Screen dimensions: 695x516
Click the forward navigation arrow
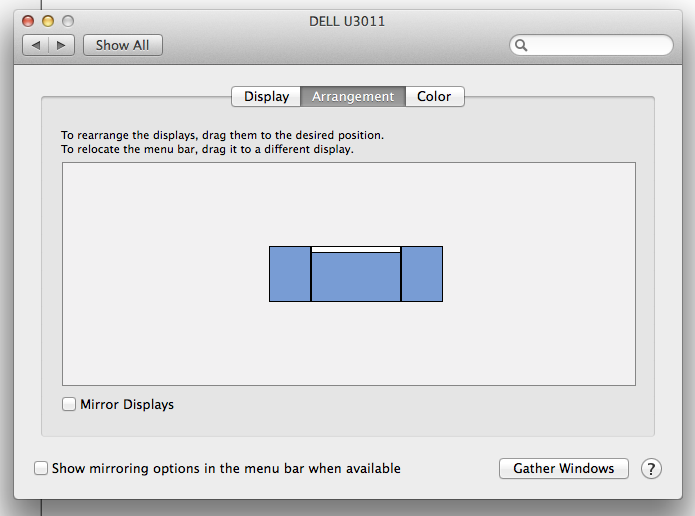(x=61, y=45)
